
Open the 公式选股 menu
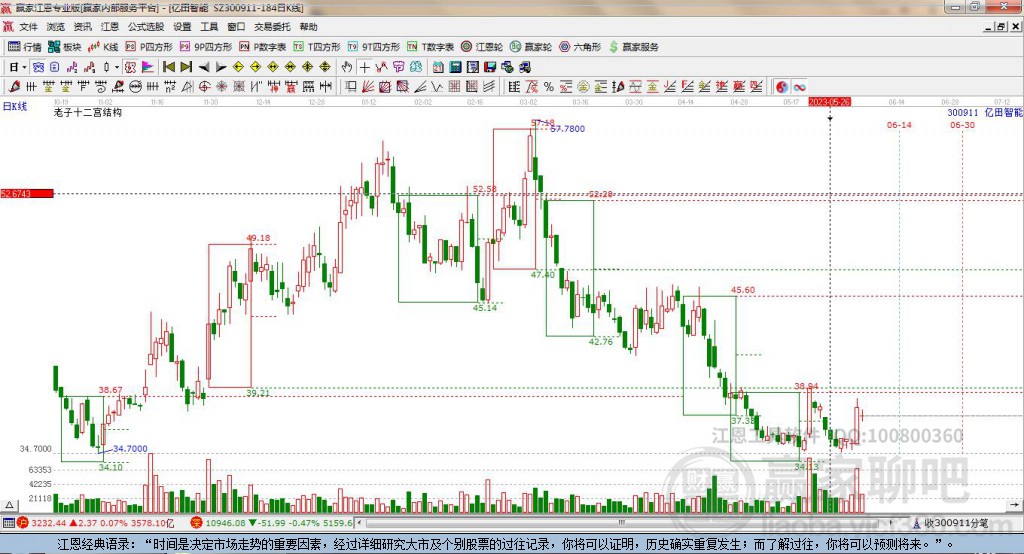click(146, 27)
